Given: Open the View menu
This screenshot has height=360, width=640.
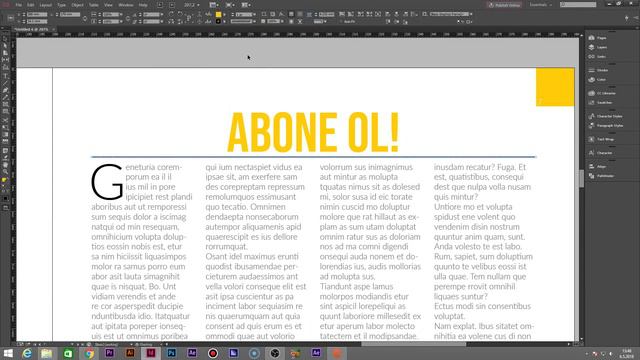Looking at the screenshot, I should pos(108,5).
